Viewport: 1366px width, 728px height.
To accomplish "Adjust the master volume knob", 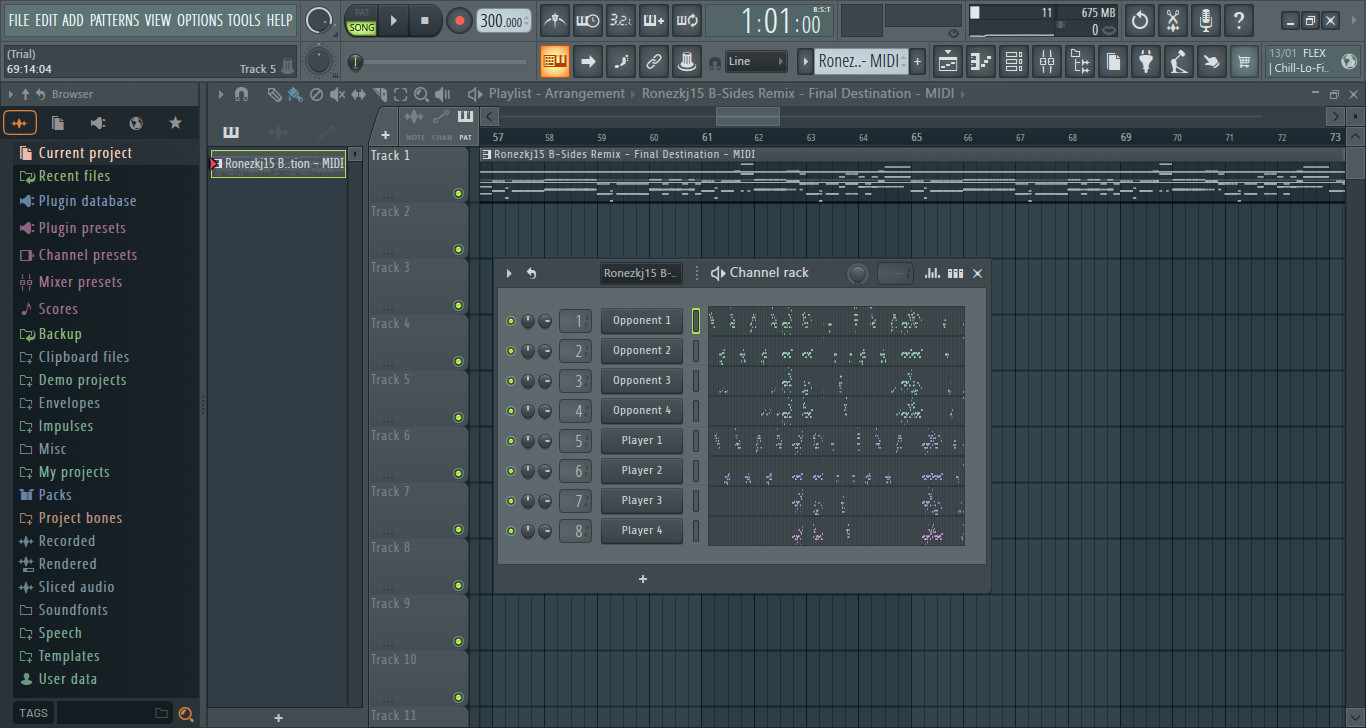I will 319,20.
